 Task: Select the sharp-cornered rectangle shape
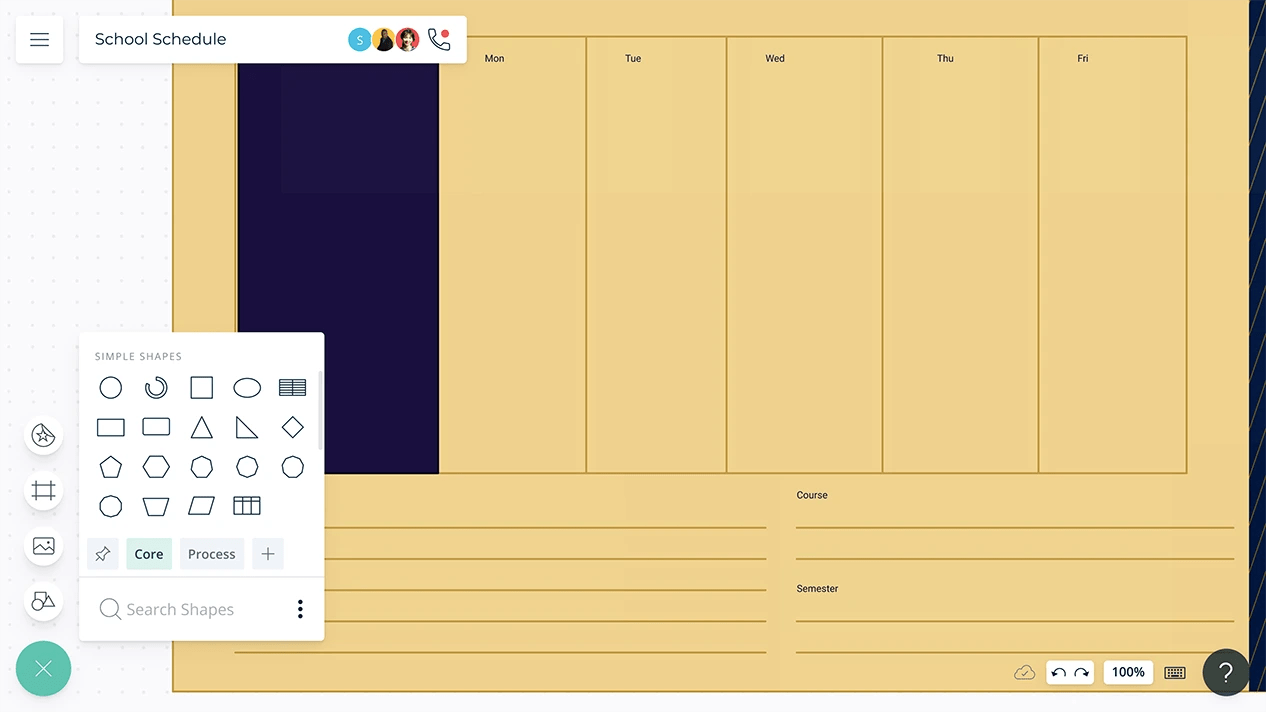pyautogui.click(x=111, y=428)
